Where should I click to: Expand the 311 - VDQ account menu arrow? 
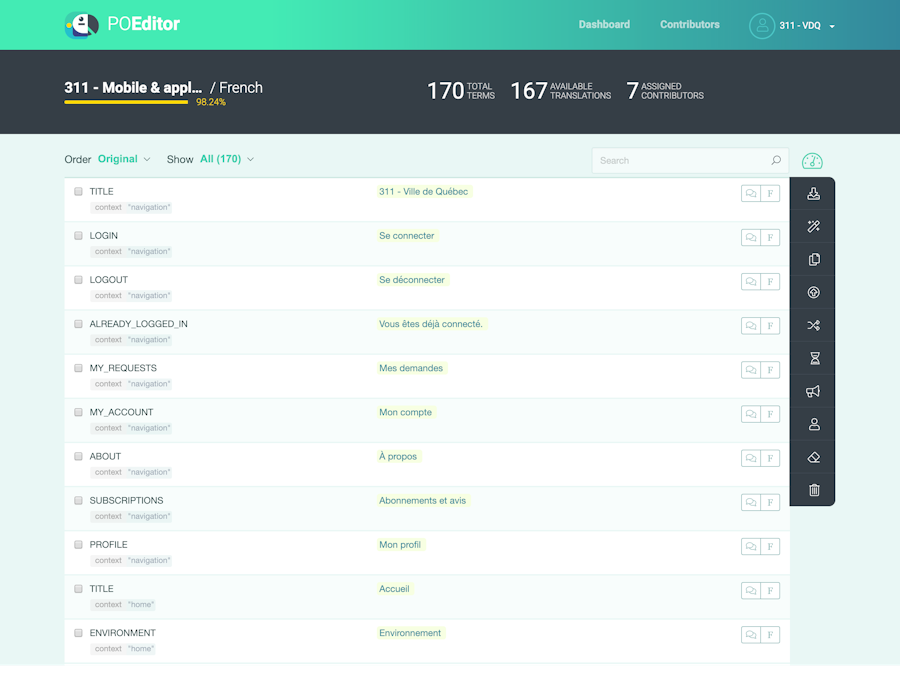coord(832,26)
